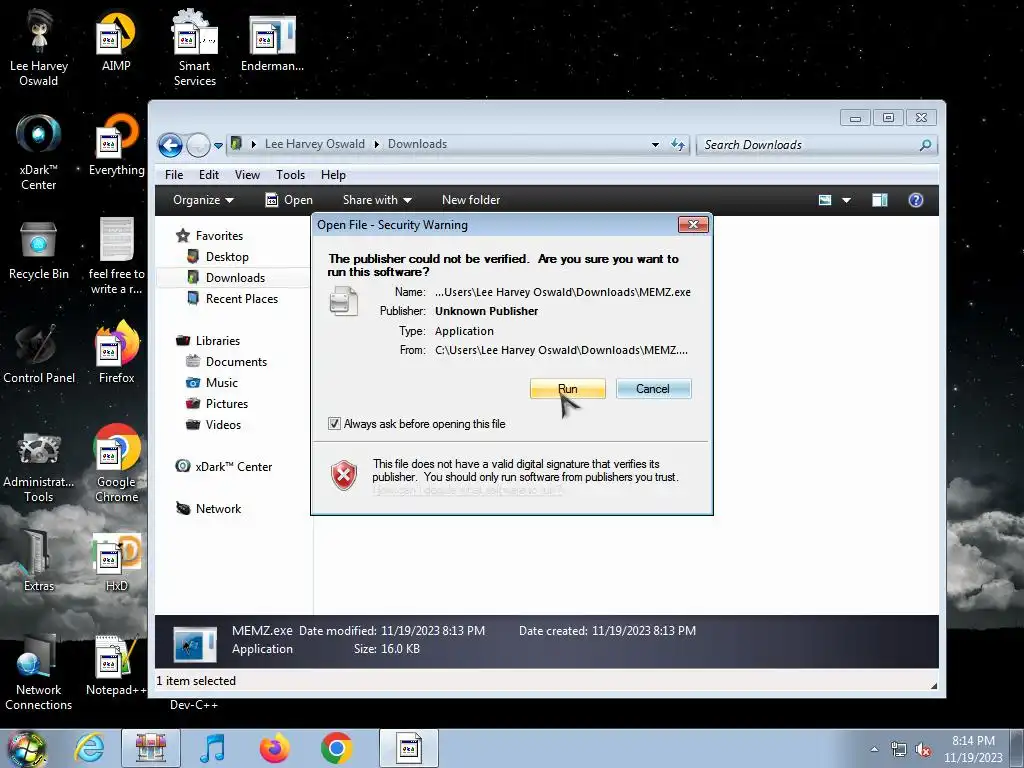Open Administrative Tools desktop icon
Screen dimensions: 1024x768
39,466
